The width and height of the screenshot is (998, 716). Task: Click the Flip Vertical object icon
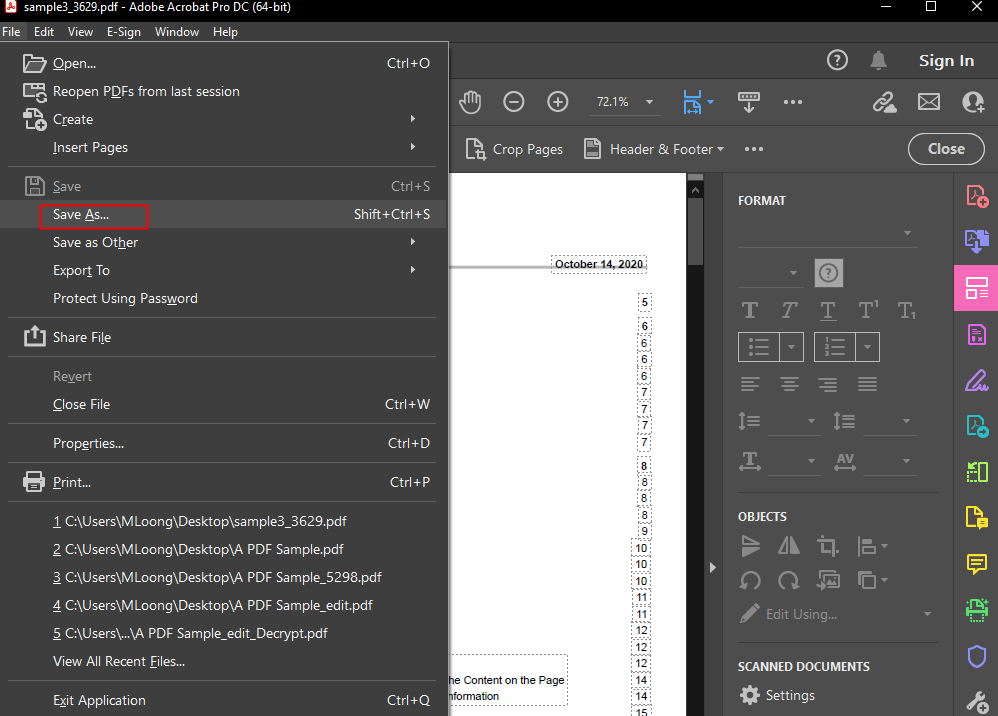pyautogui.click(x=751, y=545)
